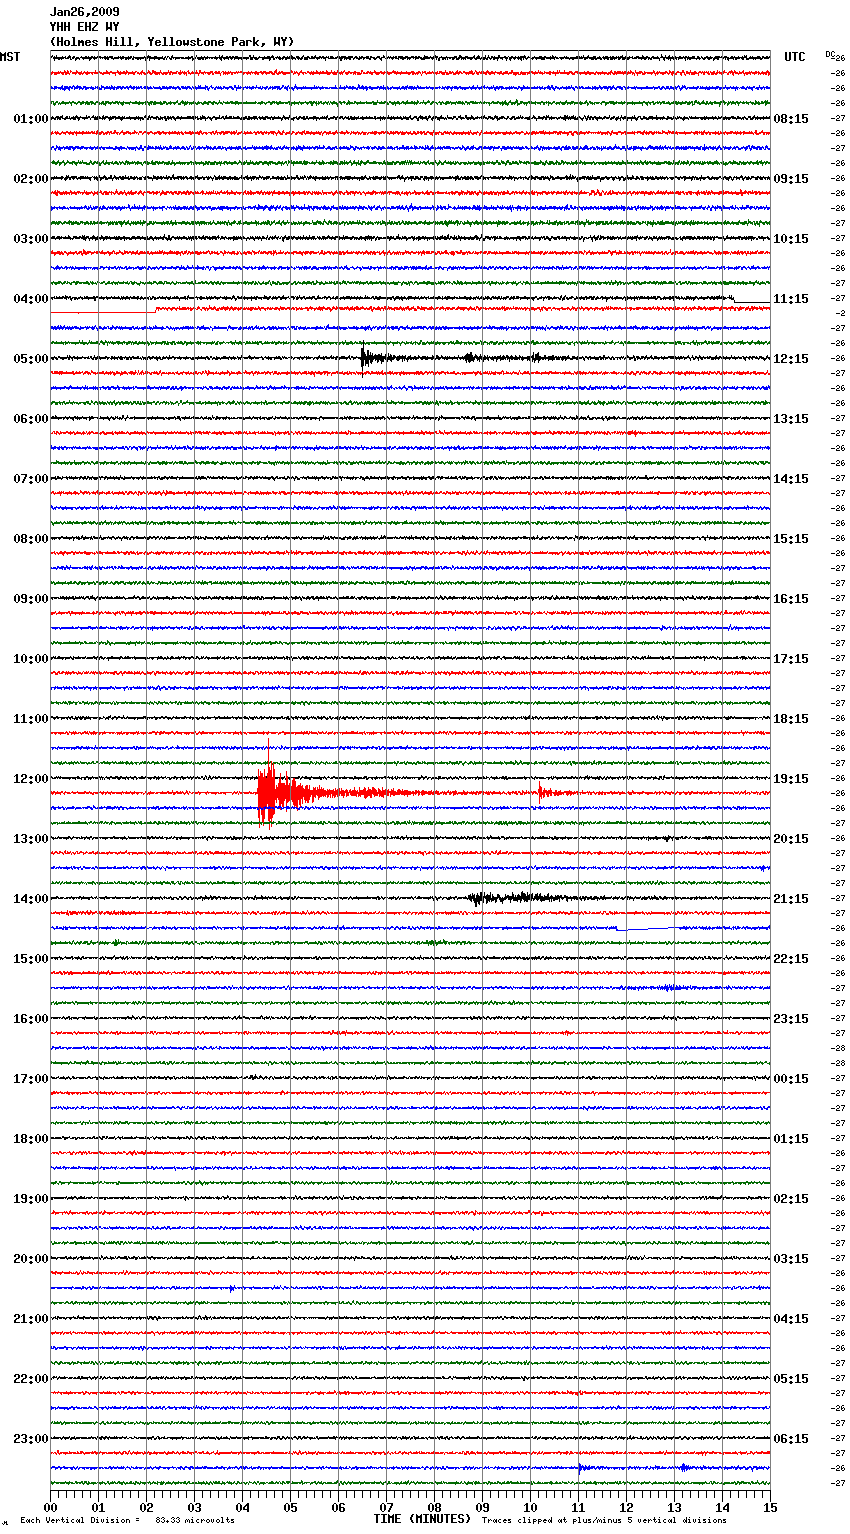Select the 09:00 MST hour label
The width and height of the screenshot is (850, 1534).
[x=31, y=599]
